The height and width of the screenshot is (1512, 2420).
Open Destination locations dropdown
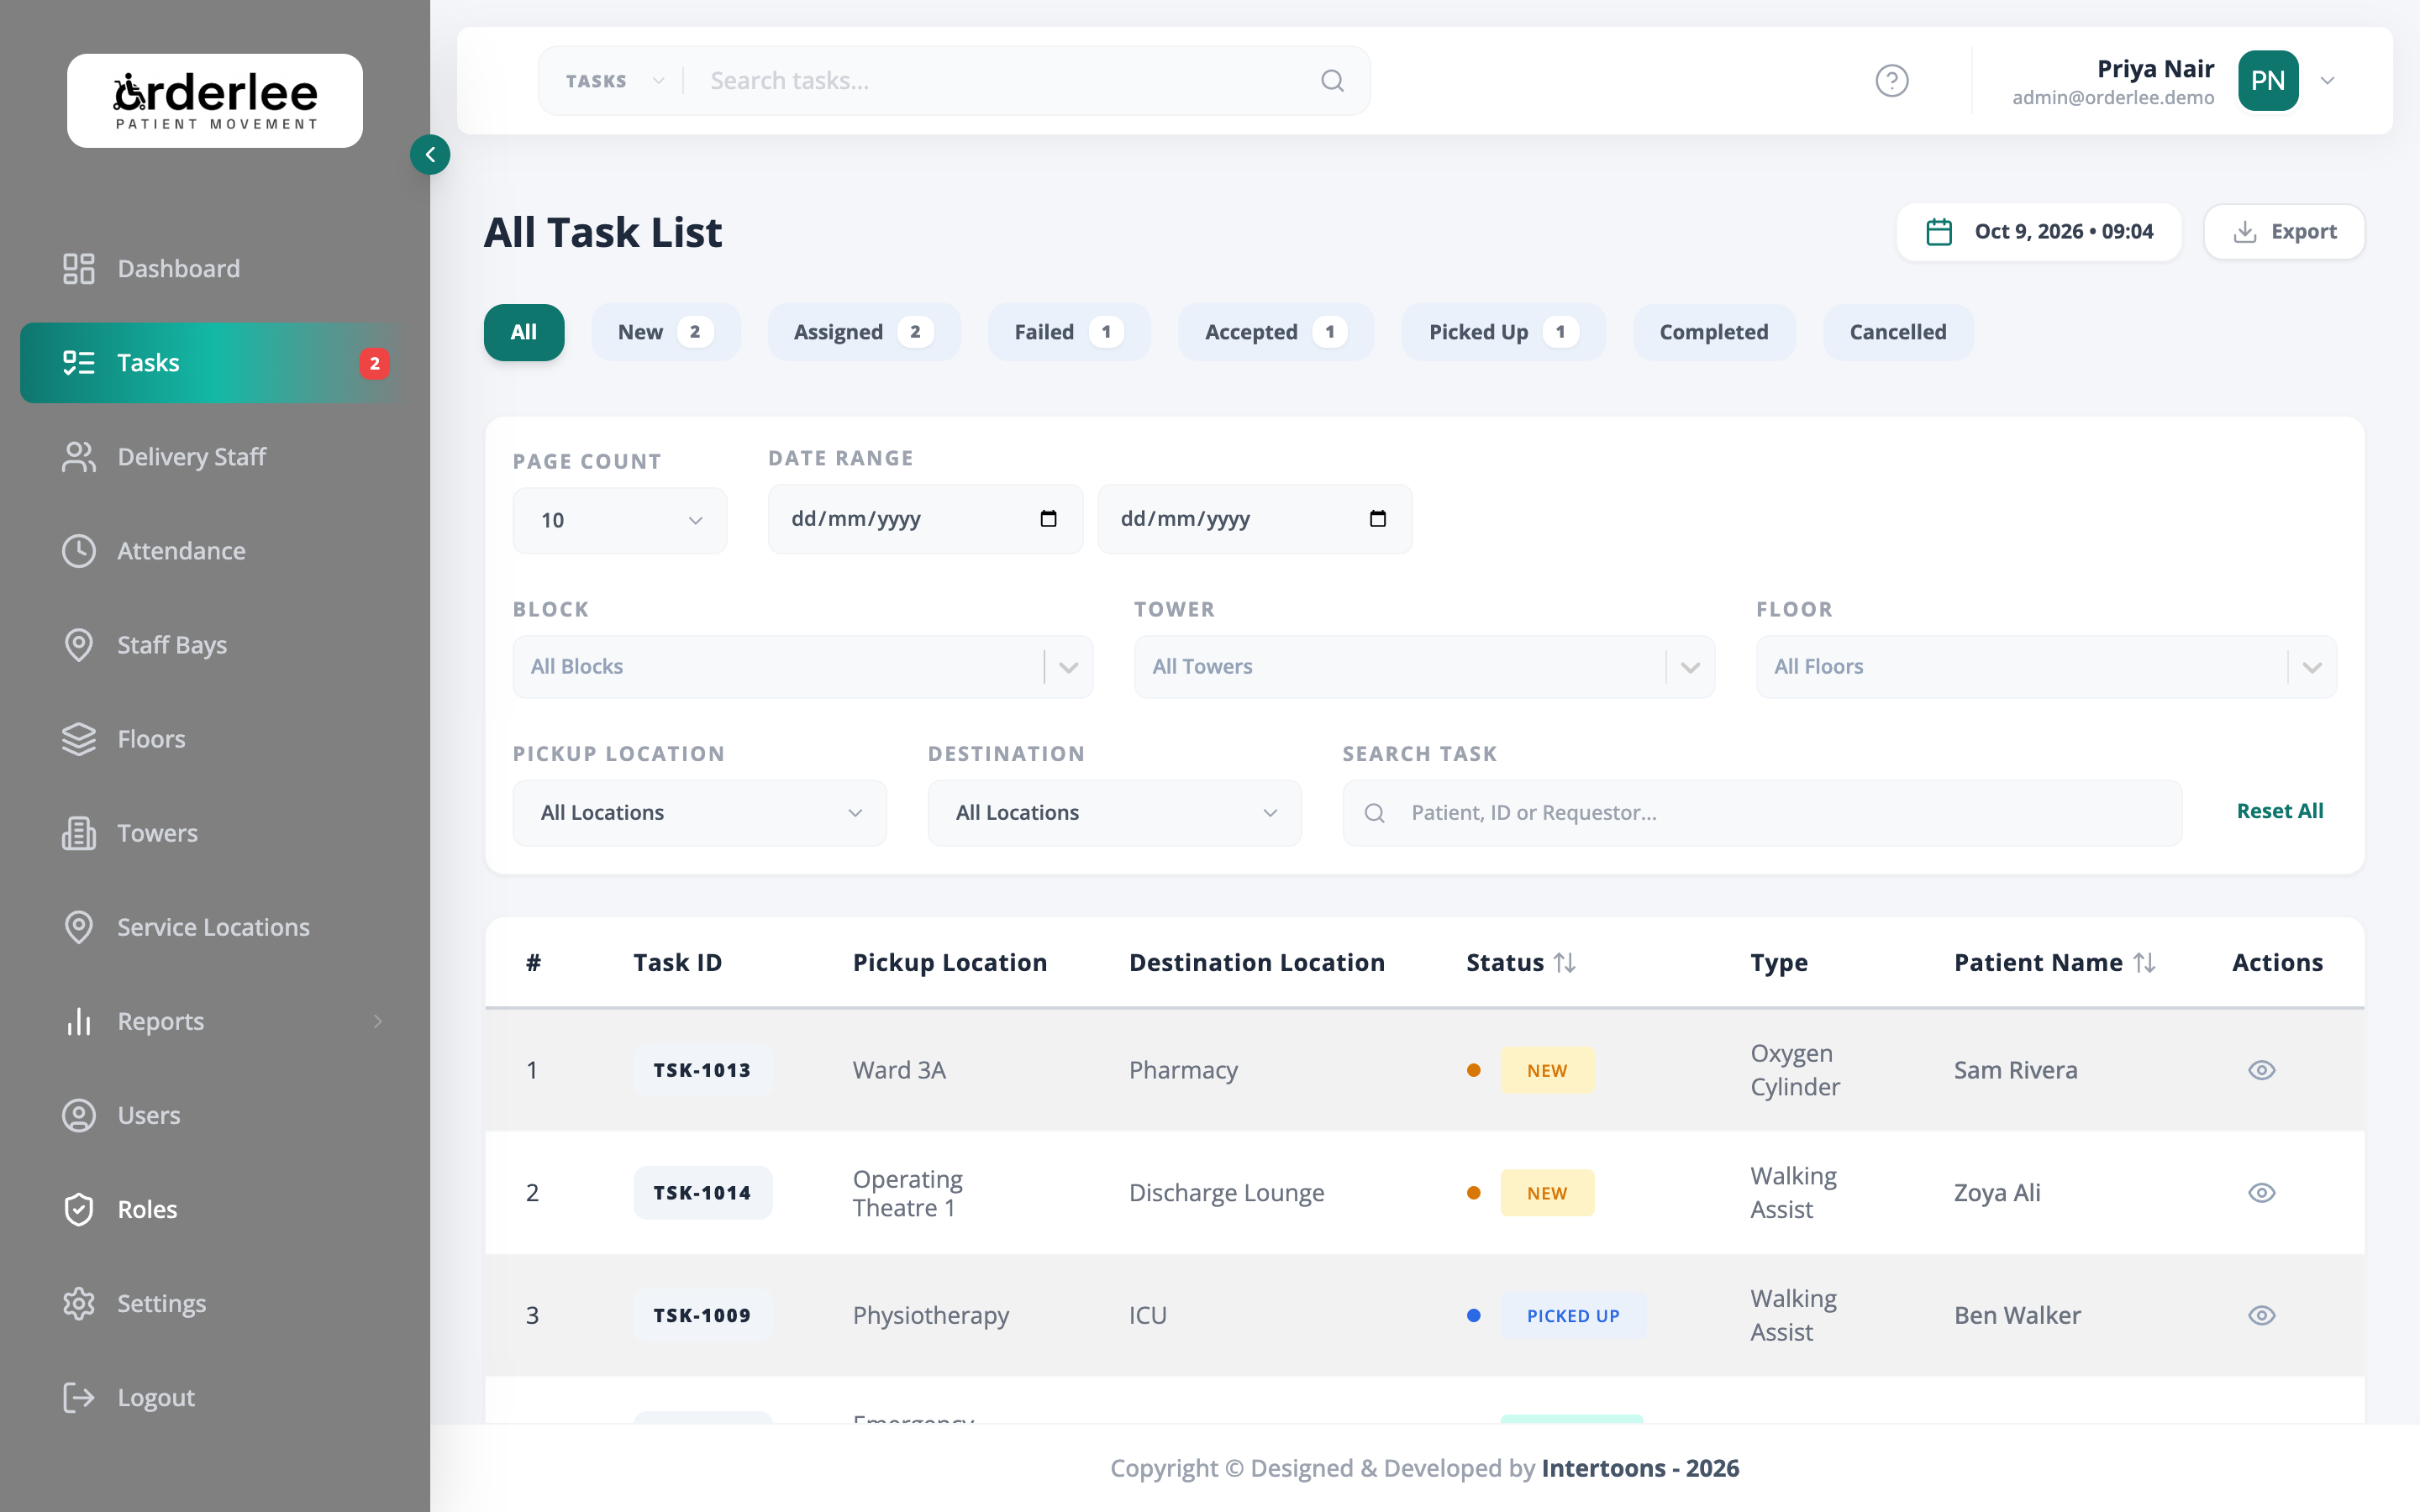click(1114, 812)
